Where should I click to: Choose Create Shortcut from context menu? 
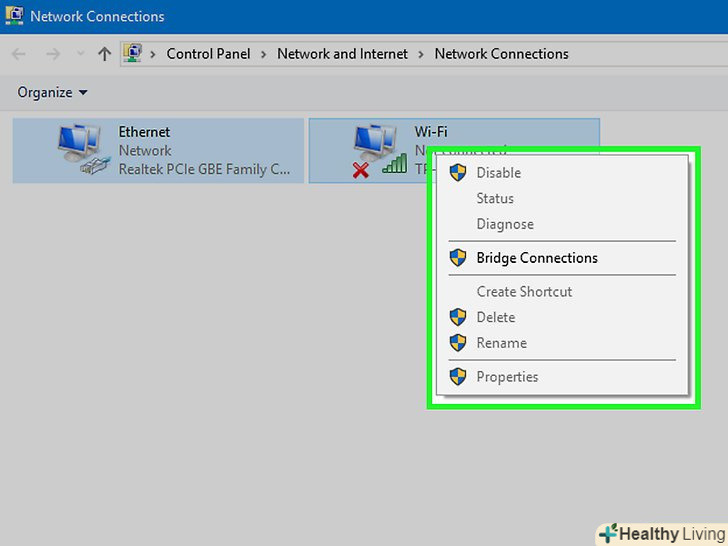coord(562,292)
